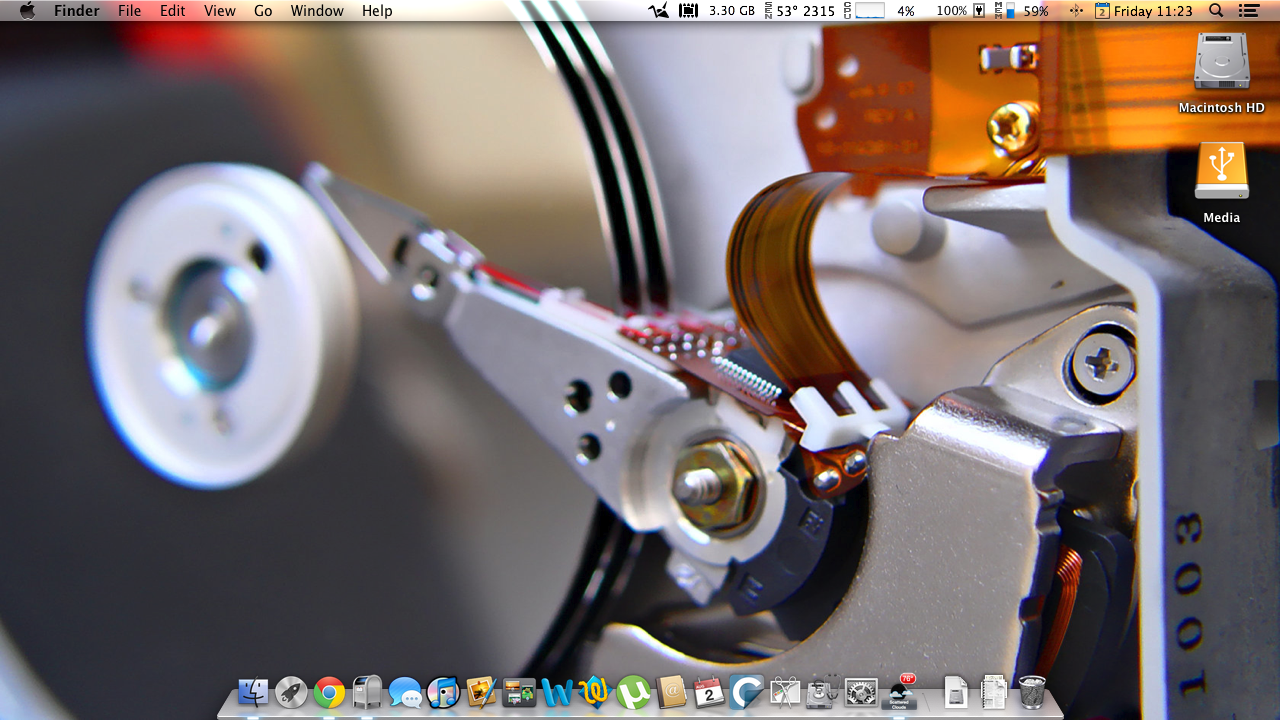Viewport: 1280px width, 720px height.
Task: Open the Edit menu
Action: [x=172, y=11]
